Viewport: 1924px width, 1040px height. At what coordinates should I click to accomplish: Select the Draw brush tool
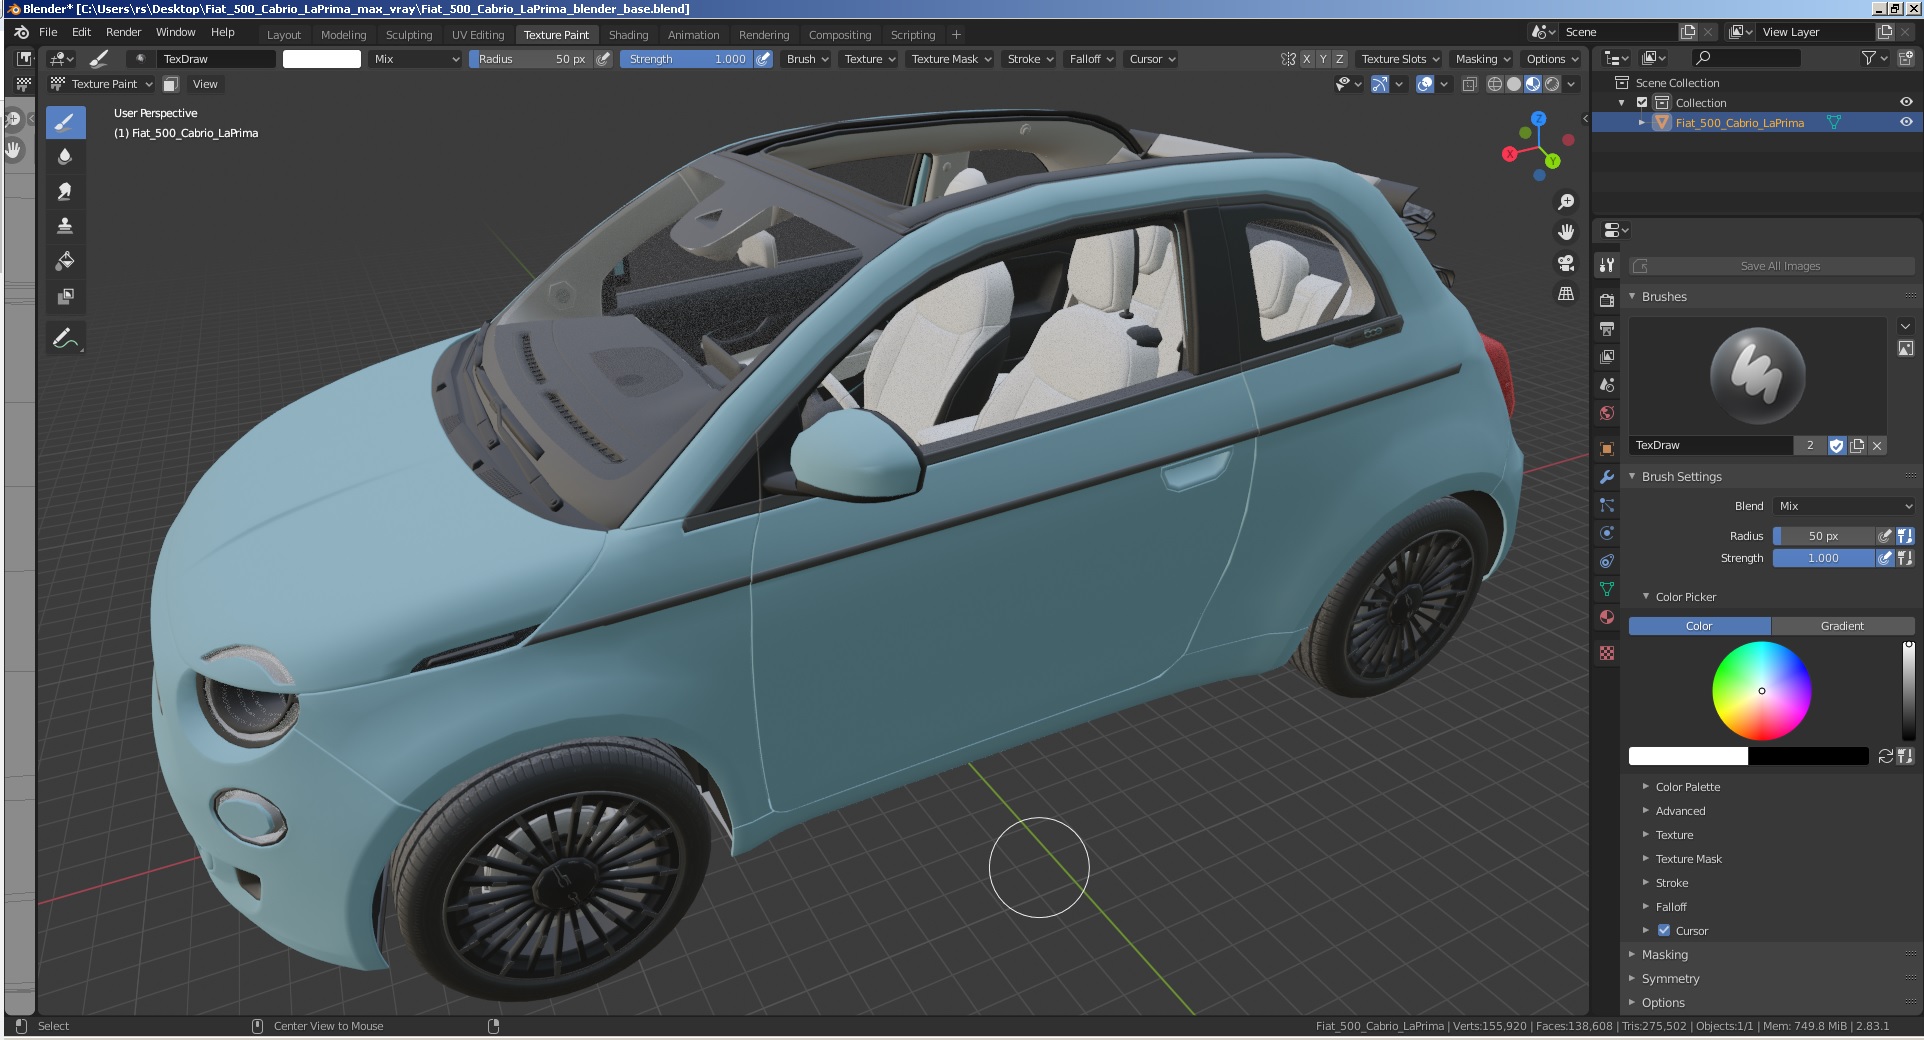65,123
